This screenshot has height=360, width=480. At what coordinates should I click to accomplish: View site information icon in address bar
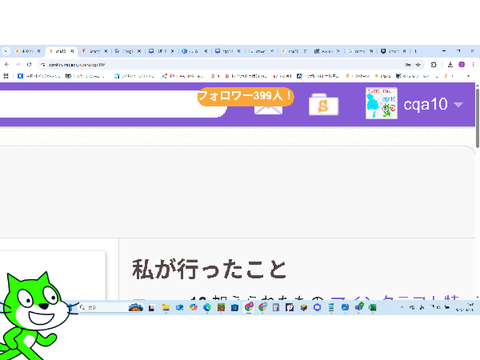[x=43, y=65]
